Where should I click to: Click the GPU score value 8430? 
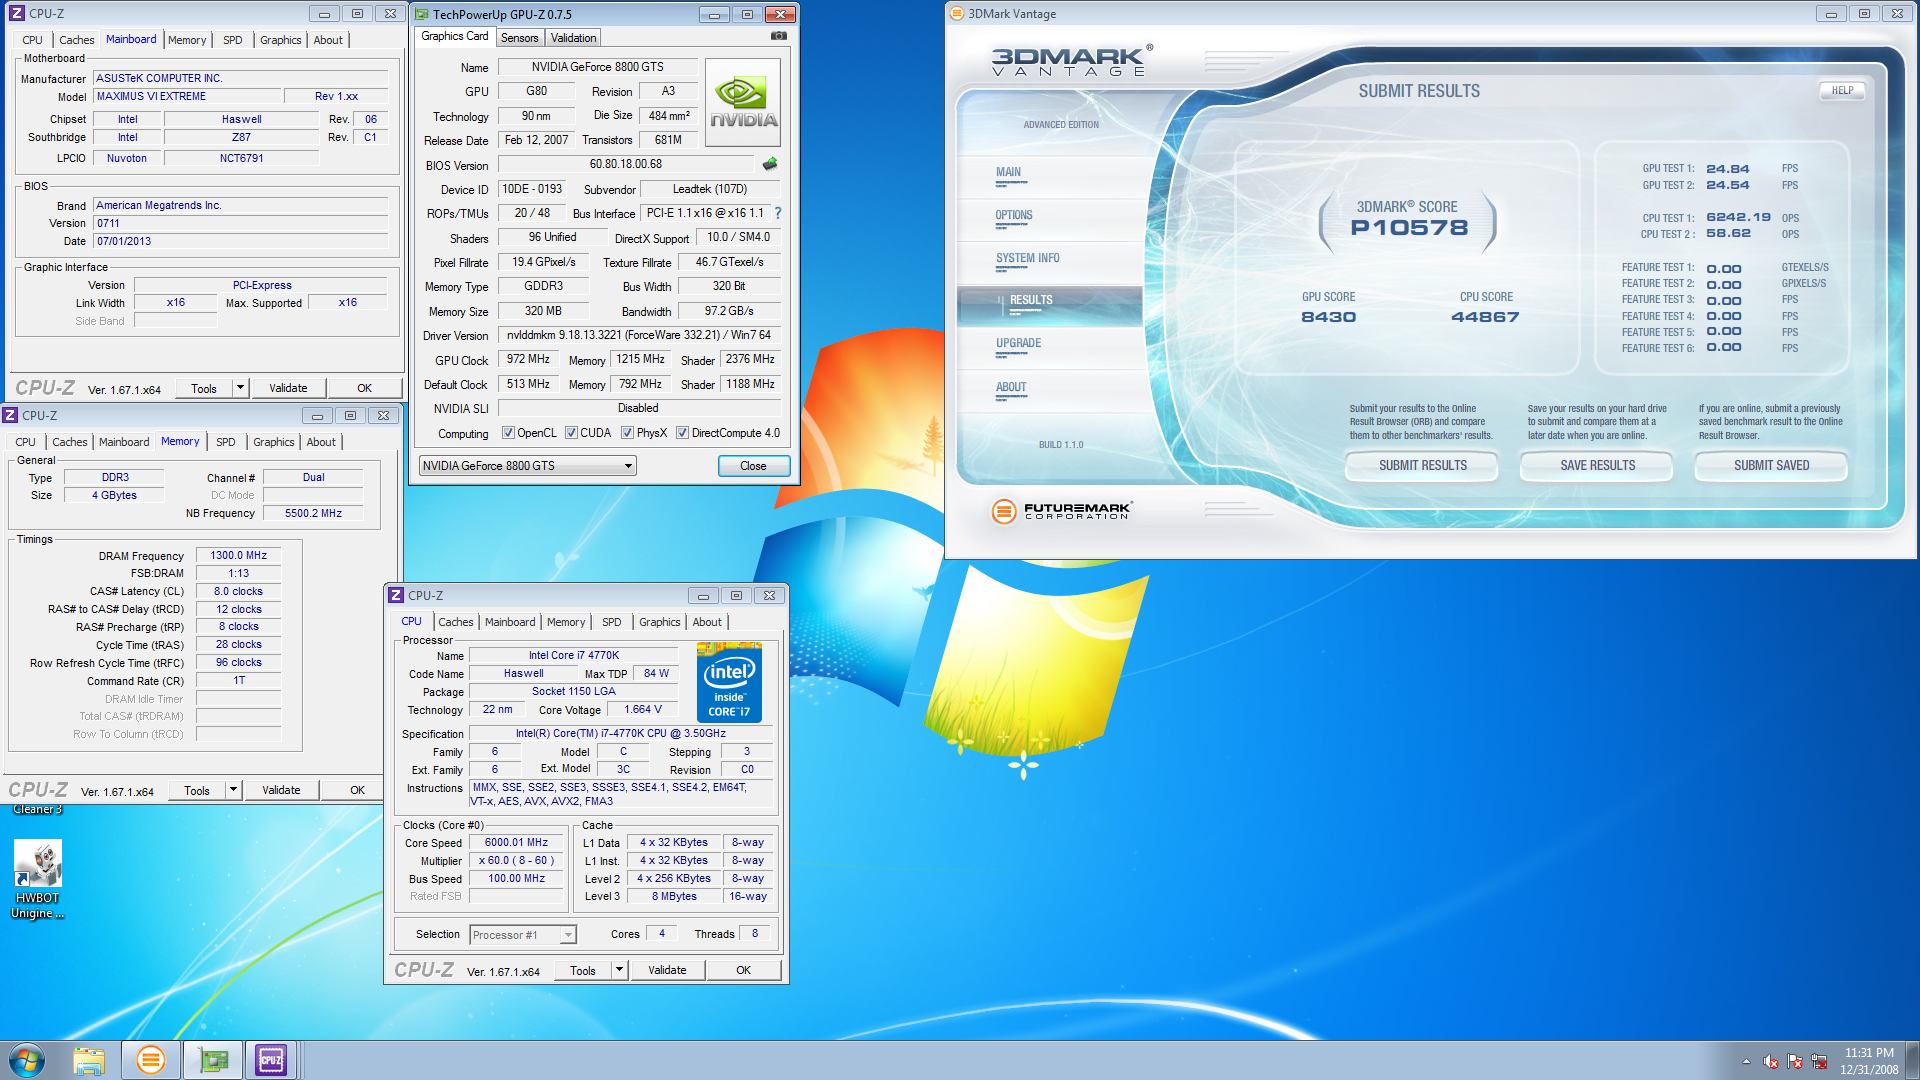pos(1328,317)
